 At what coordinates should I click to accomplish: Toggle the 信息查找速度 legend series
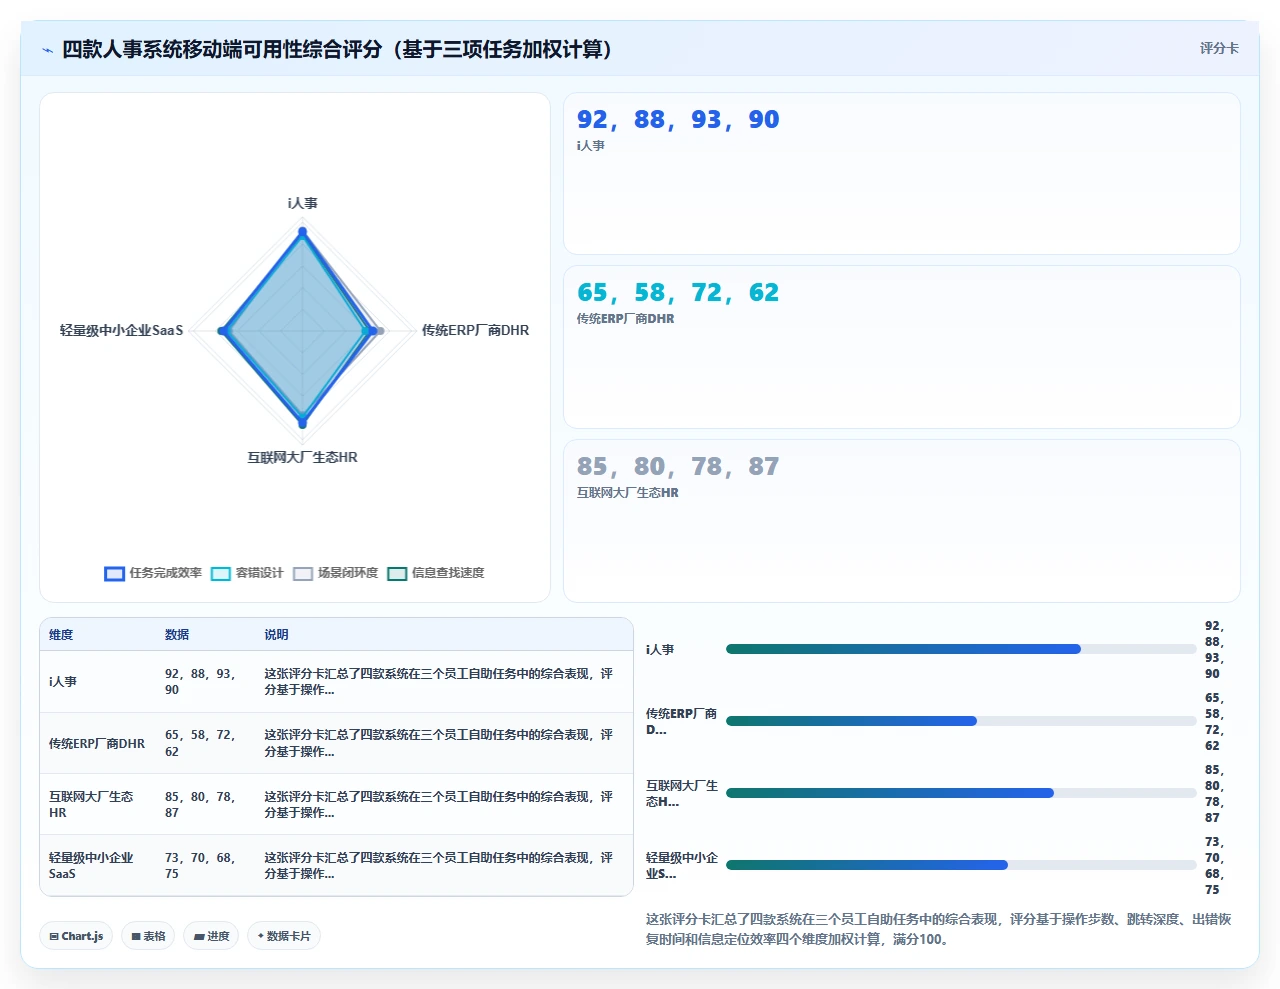tap(436, 573)
